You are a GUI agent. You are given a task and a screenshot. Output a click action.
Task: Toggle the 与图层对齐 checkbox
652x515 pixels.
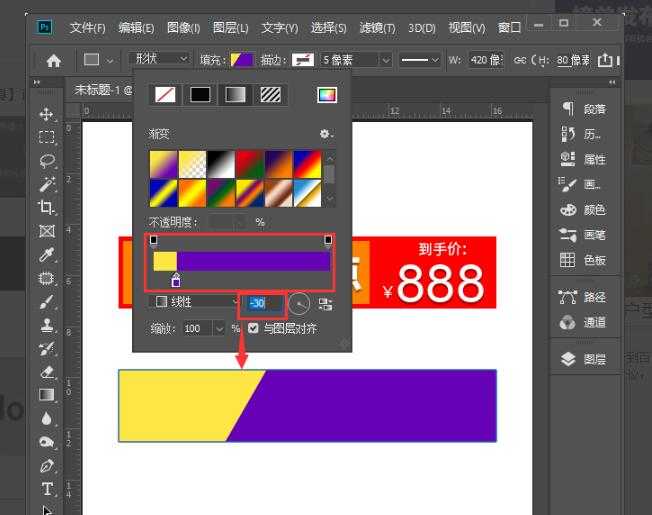click(x=253, y=328)
